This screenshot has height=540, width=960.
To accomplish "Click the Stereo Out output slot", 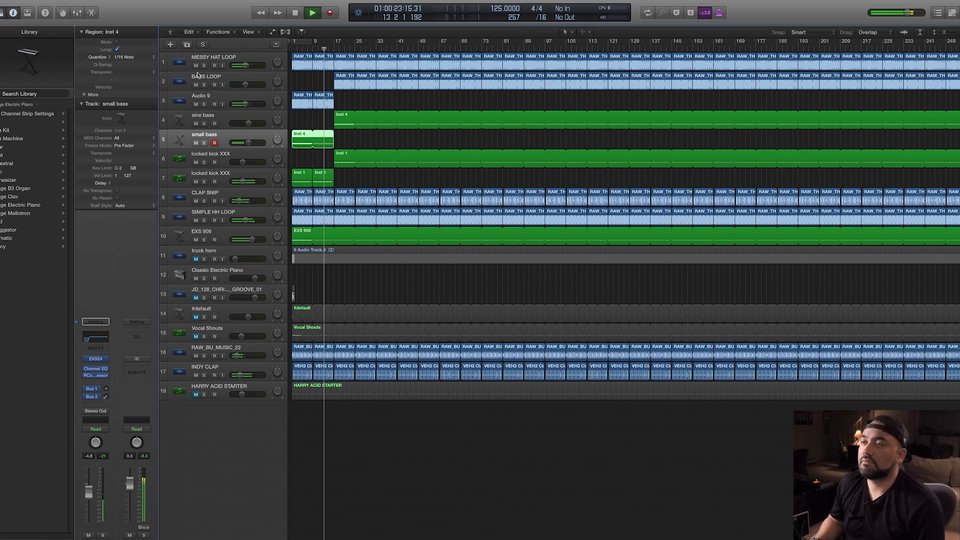I will tap(96, 411).
